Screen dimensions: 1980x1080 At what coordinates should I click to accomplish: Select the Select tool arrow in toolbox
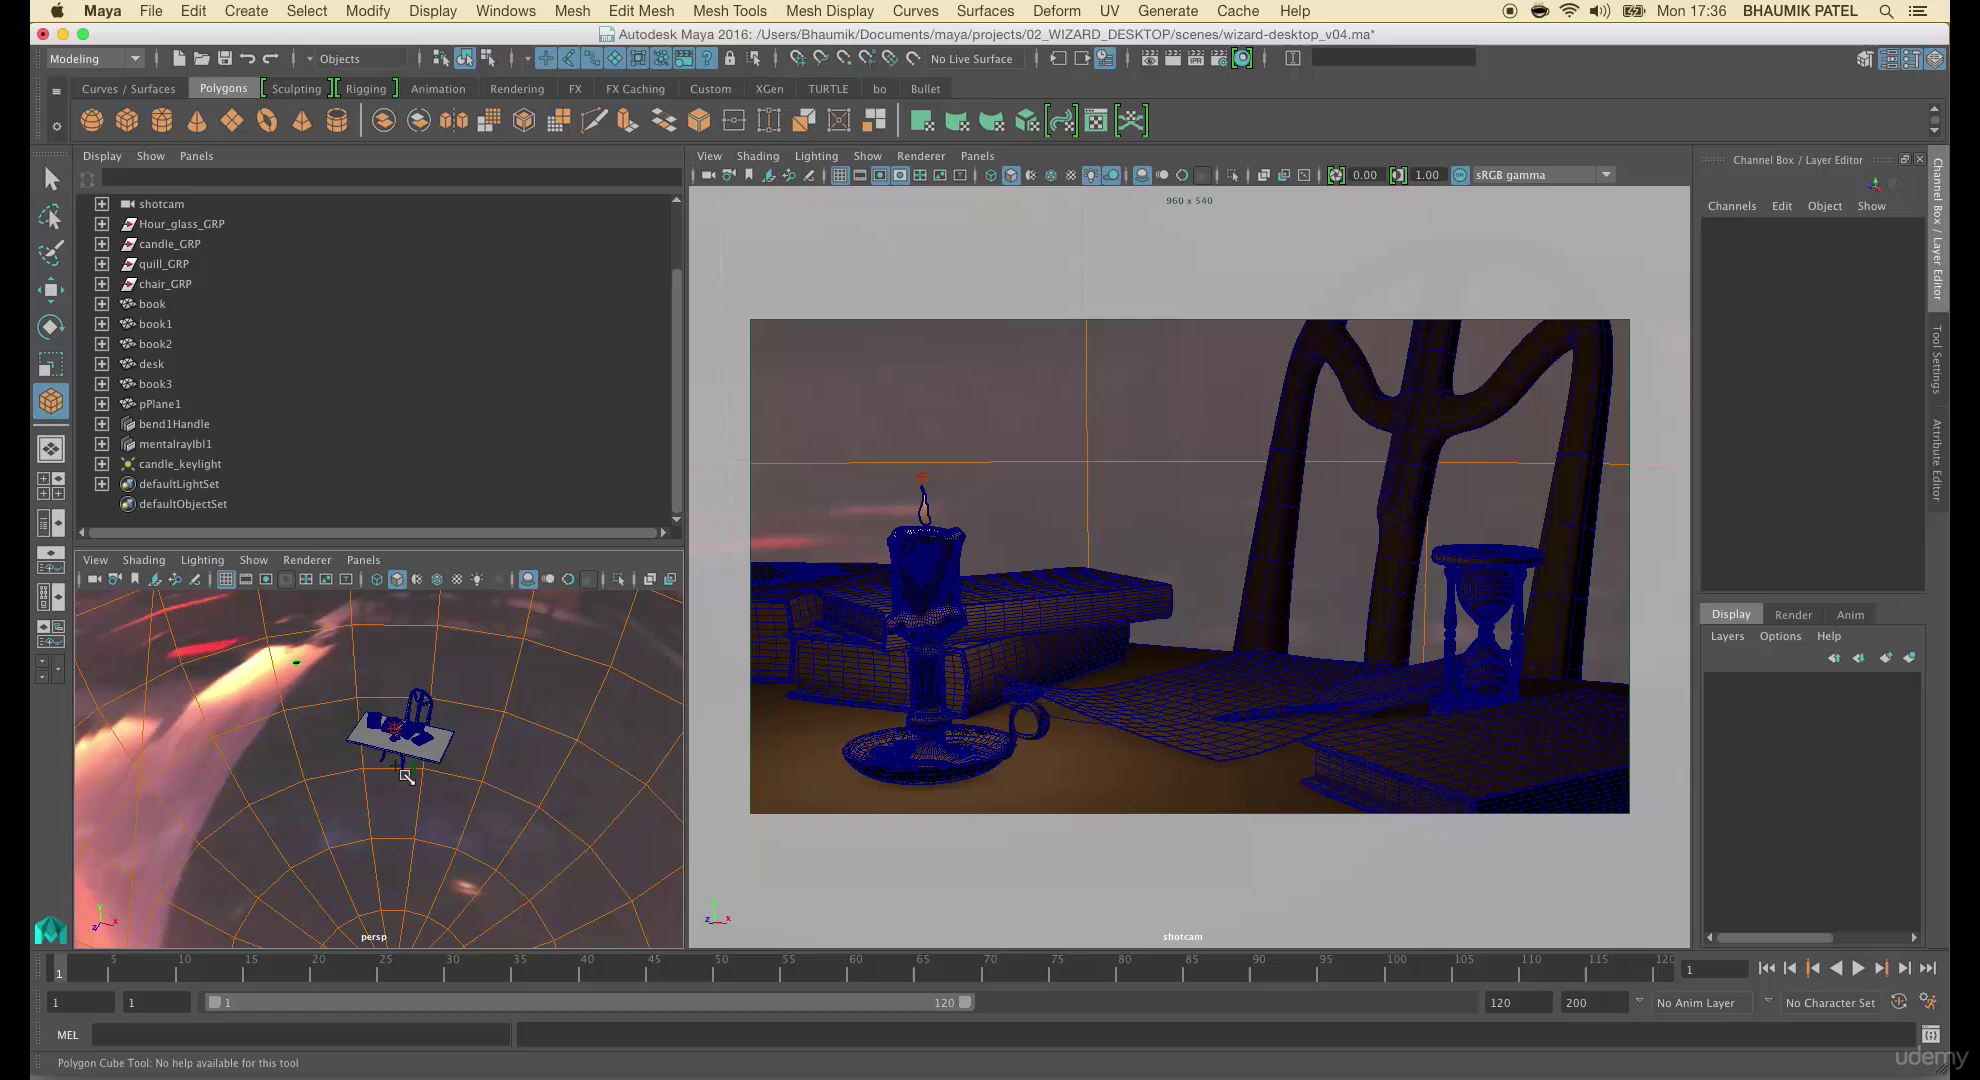click(x=51, y=179)
